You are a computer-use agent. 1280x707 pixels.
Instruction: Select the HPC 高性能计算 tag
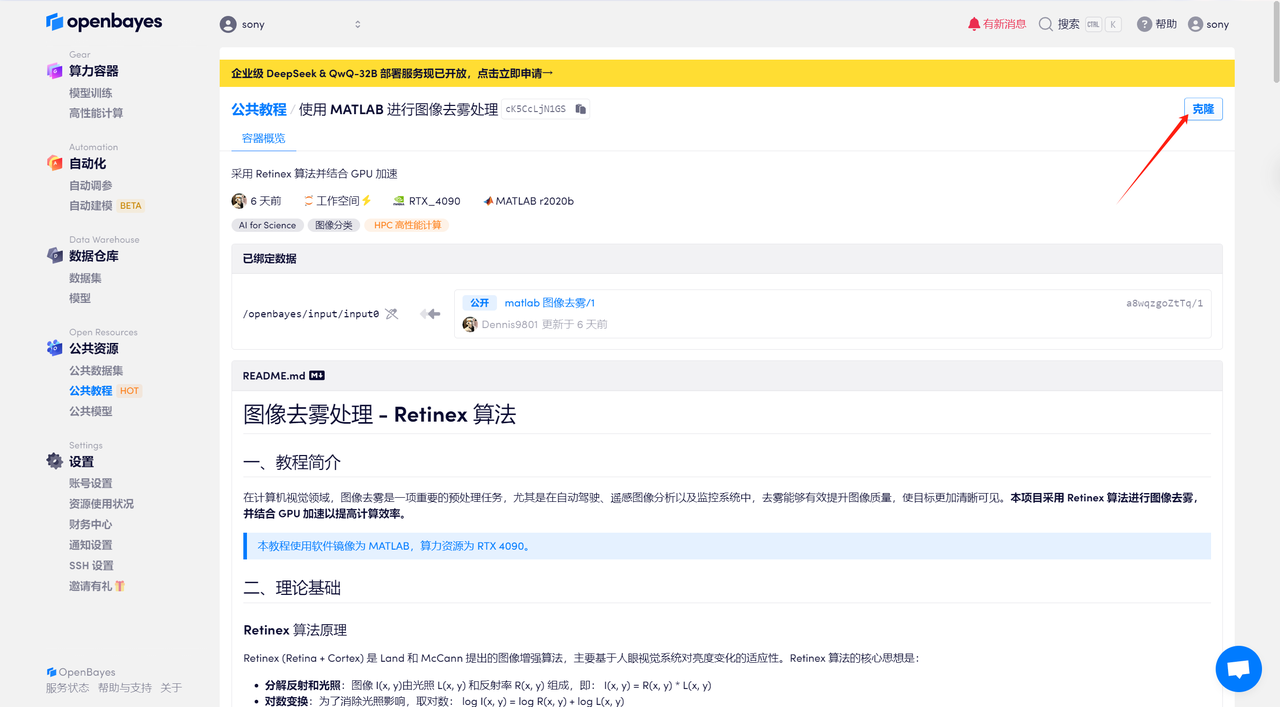click(407, 225)
